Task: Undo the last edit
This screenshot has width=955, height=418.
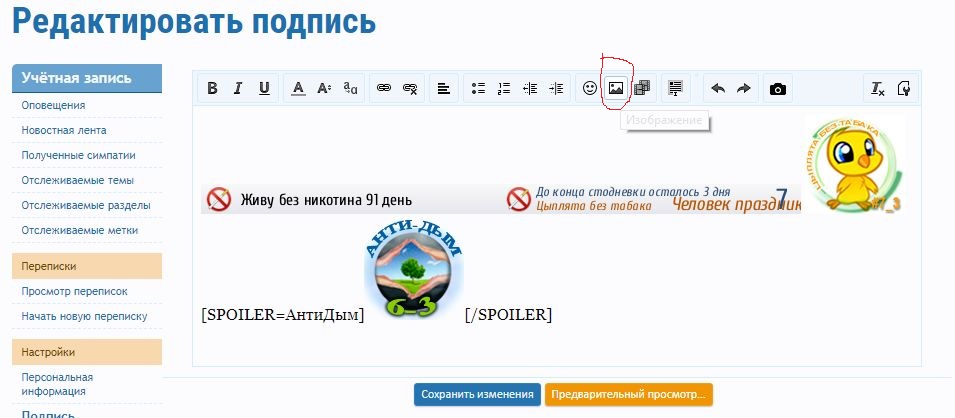Action: tap(718, 88)
